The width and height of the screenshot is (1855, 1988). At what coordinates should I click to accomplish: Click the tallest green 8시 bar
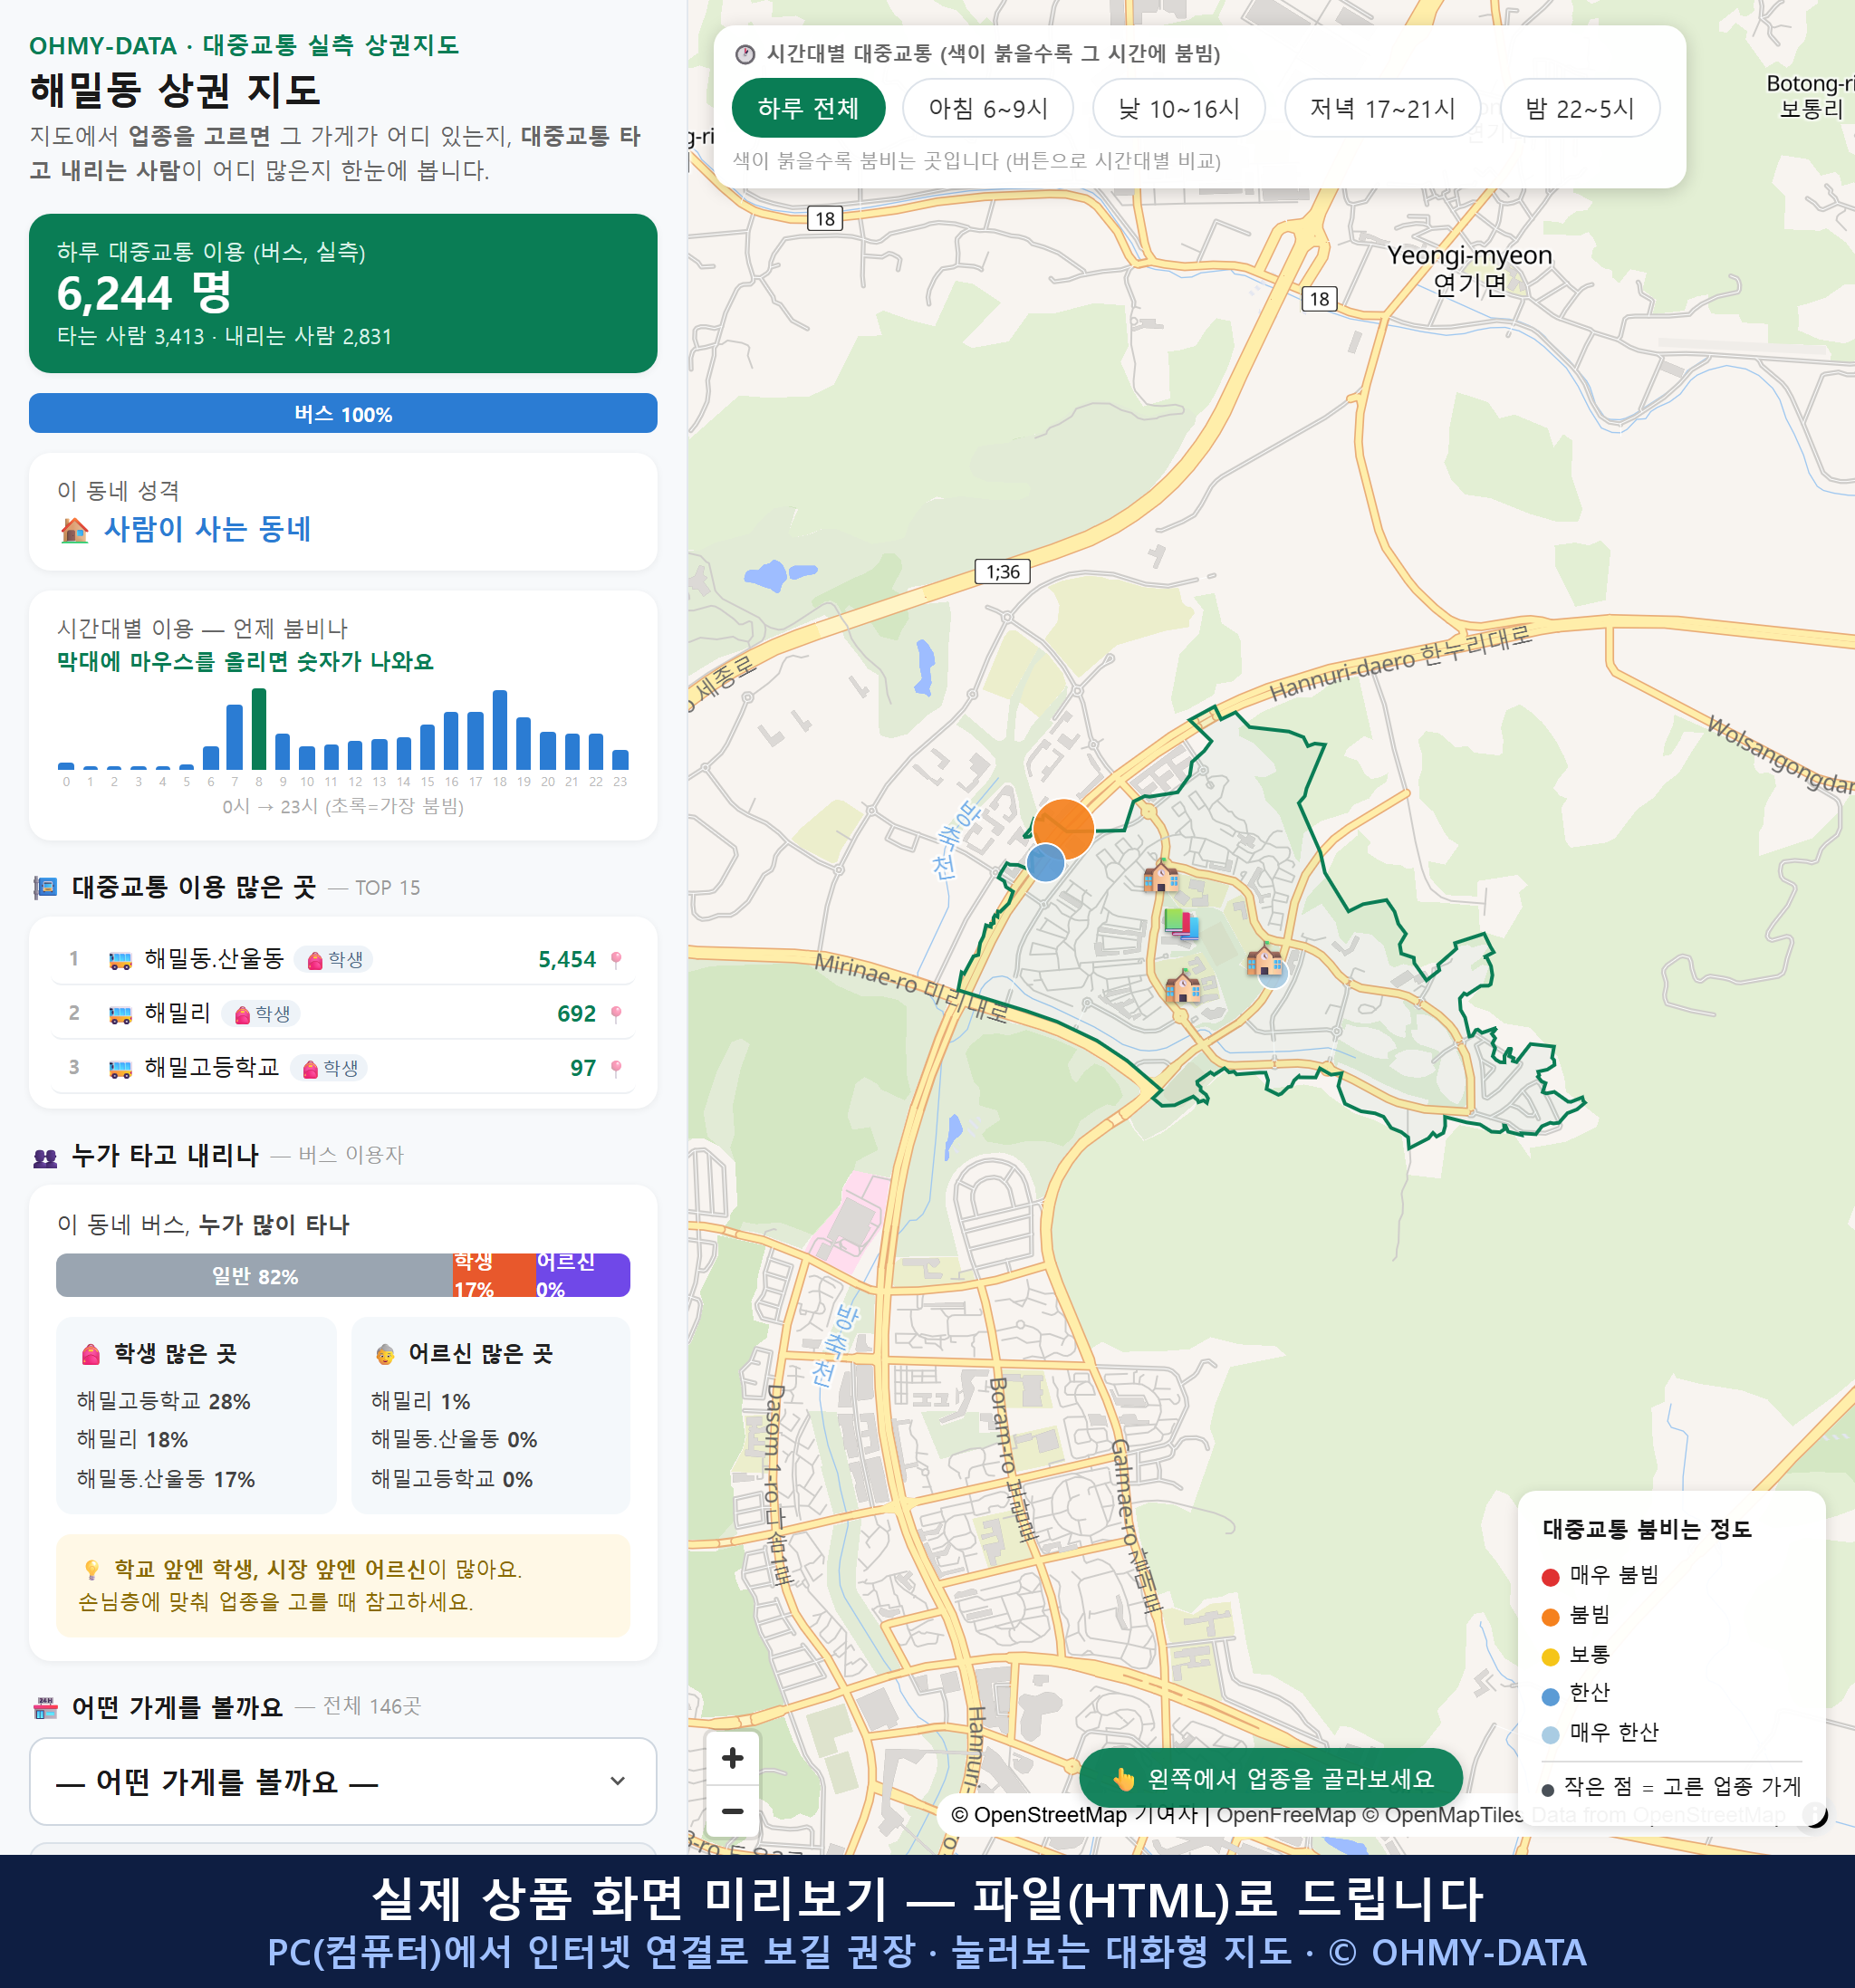point(259,729)
